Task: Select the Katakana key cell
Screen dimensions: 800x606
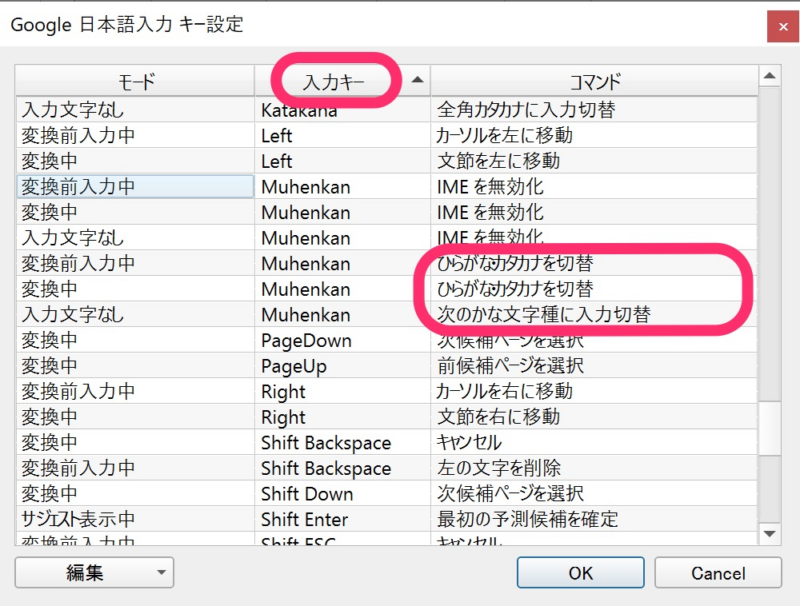Action: pos(342,110)
